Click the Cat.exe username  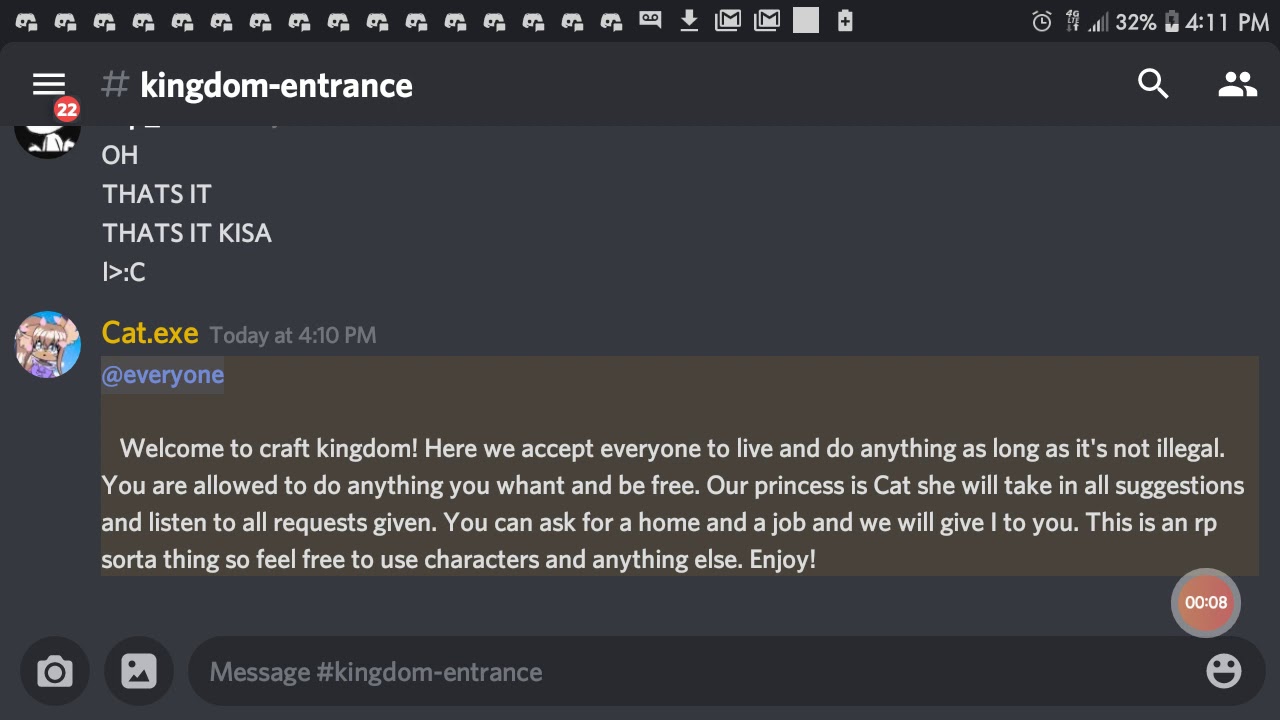tap(150, 333)
